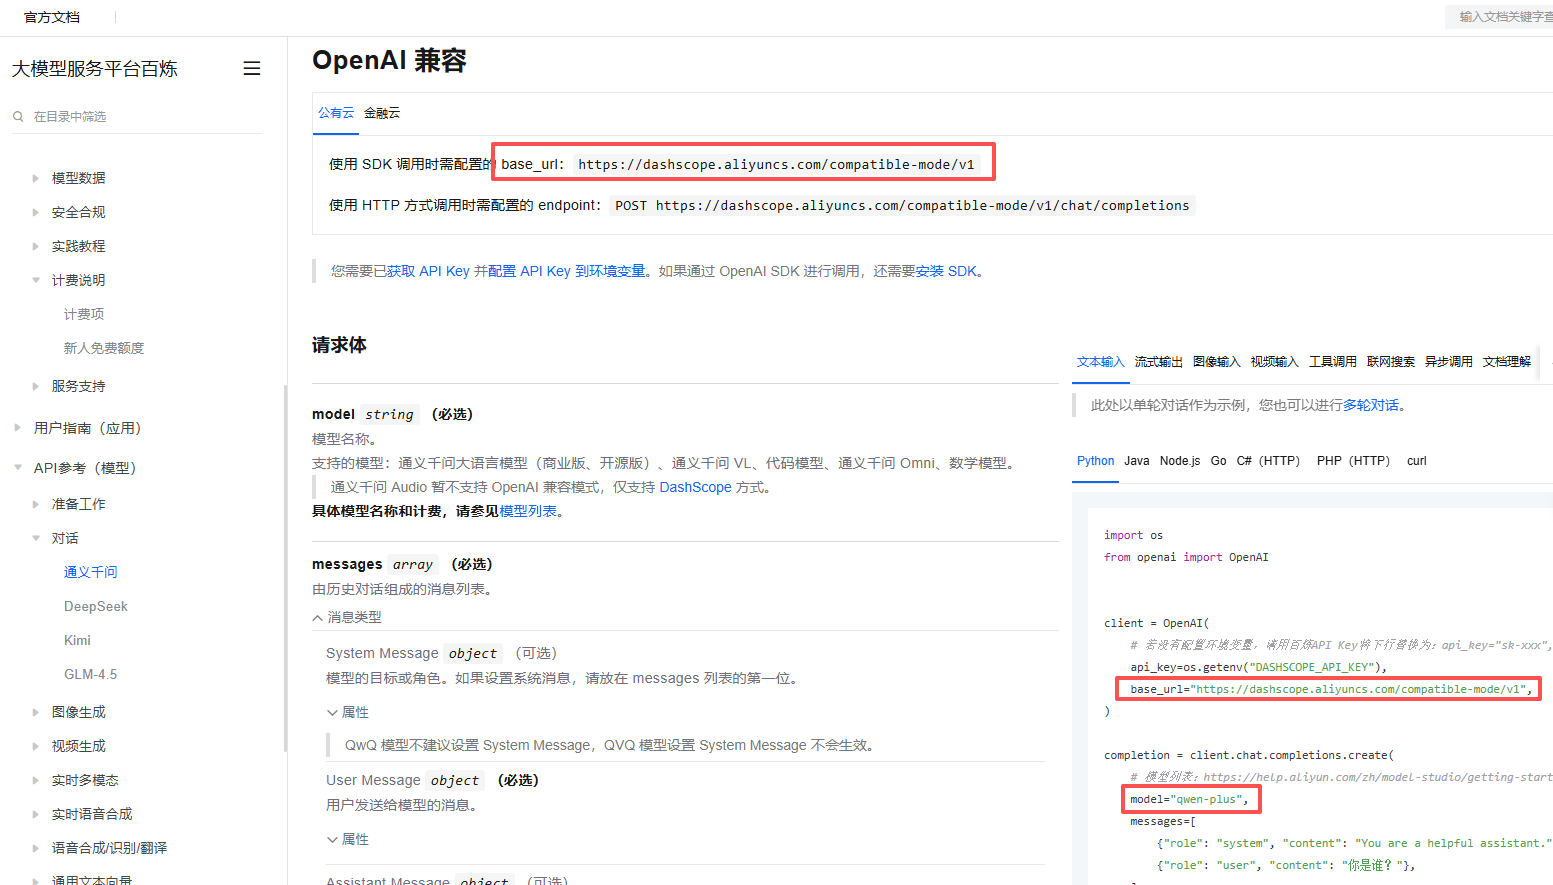Image resolution: width=1553 pixels, height=885 pixels.
Task: Open the 模型列表 link
Action: coord(530,510)
